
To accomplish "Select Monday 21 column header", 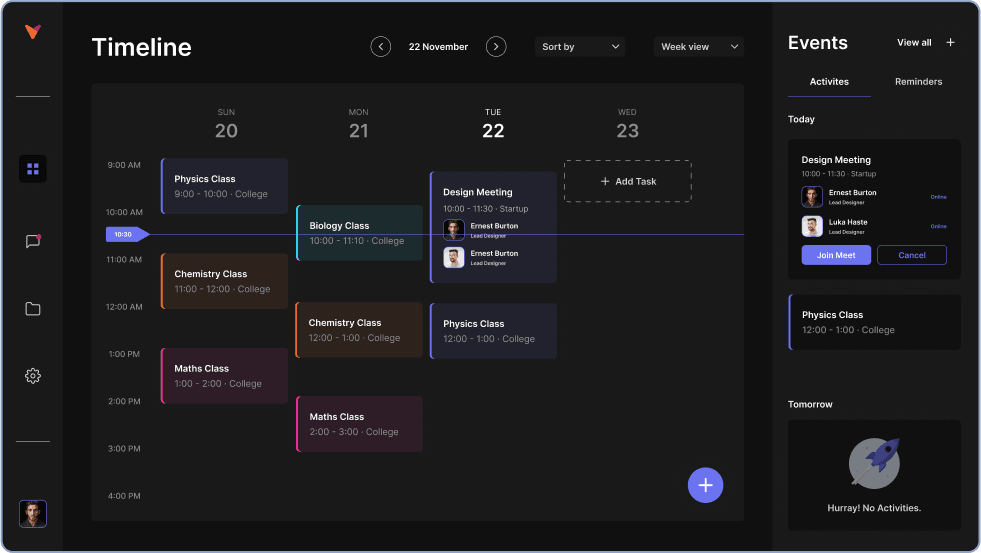I will pyautogui.click(x=358, y=124).
